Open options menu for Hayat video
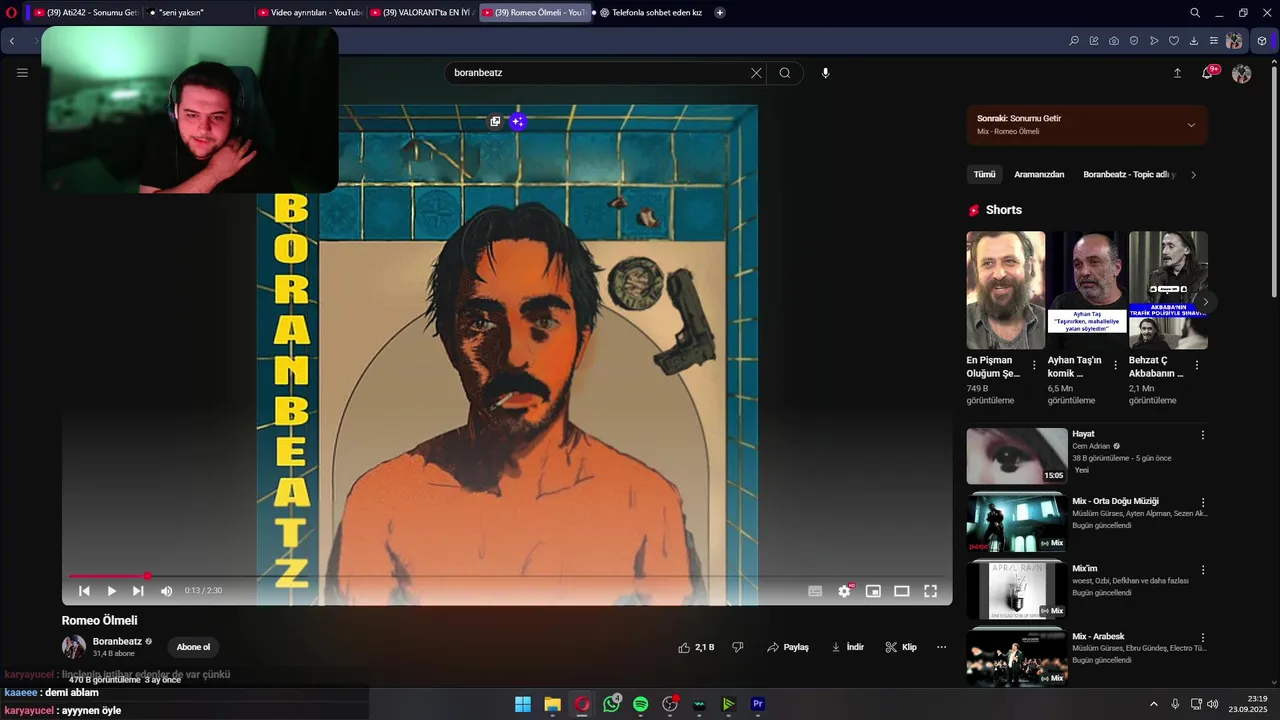 [x=1203, y=435]
